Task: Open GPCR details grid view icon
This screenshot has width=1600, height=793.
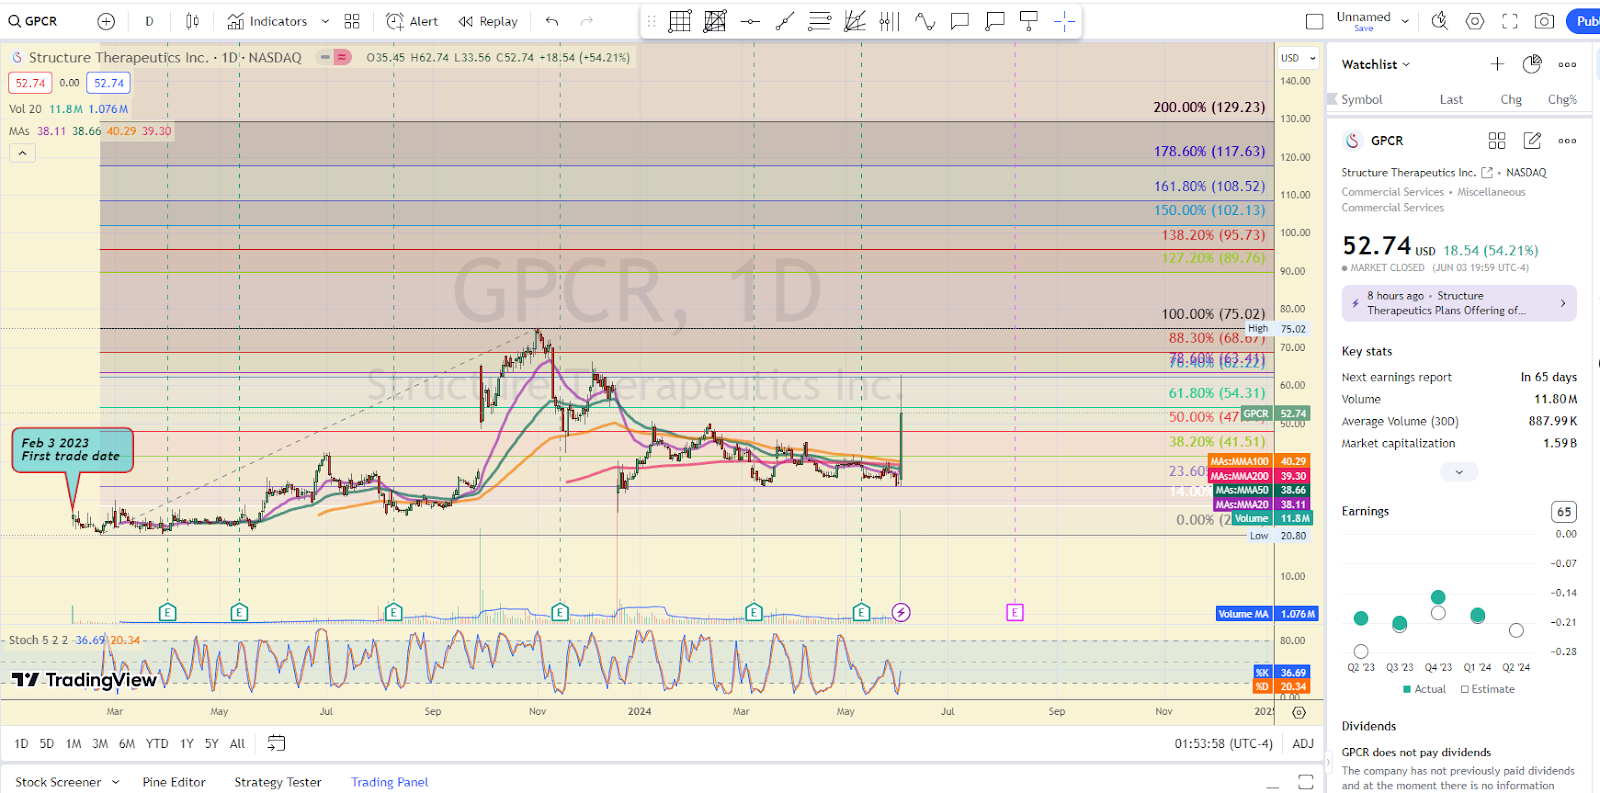Action: click(1497, 140)
